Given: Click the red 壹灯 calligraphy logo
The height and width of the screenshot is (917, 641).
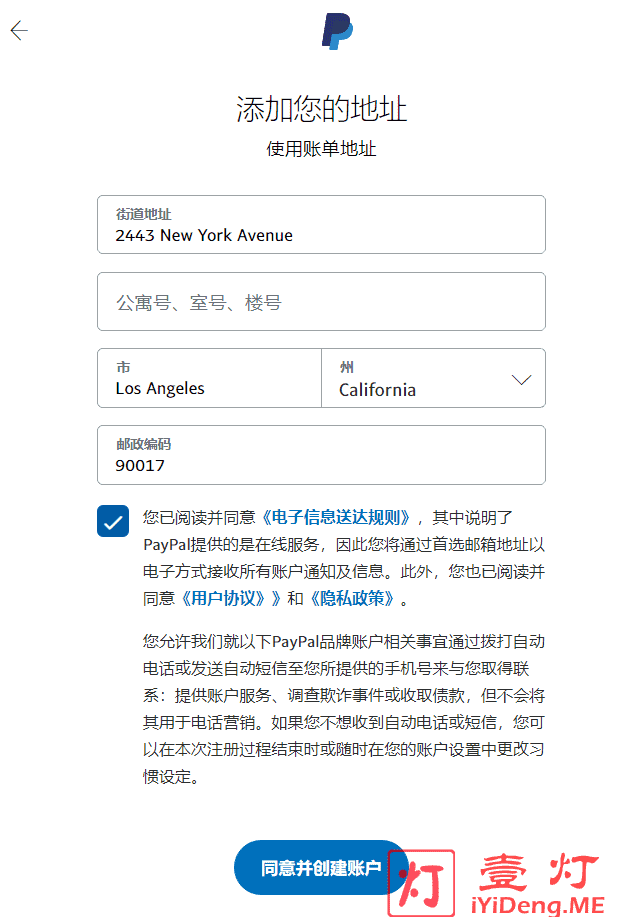Looking at the screenshot, I should click(539, 871).
